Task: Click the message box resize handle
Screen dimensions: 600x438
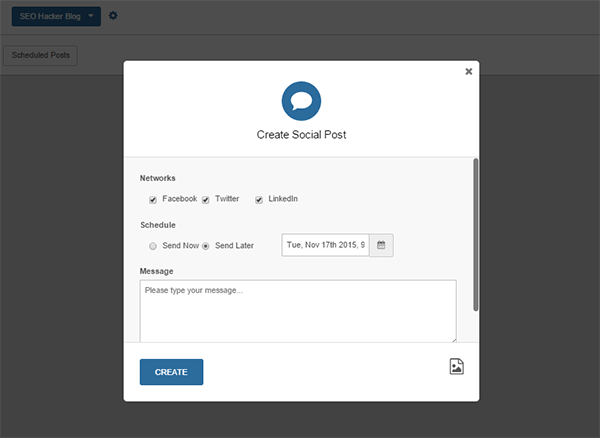Action: (x=453, y=339)
